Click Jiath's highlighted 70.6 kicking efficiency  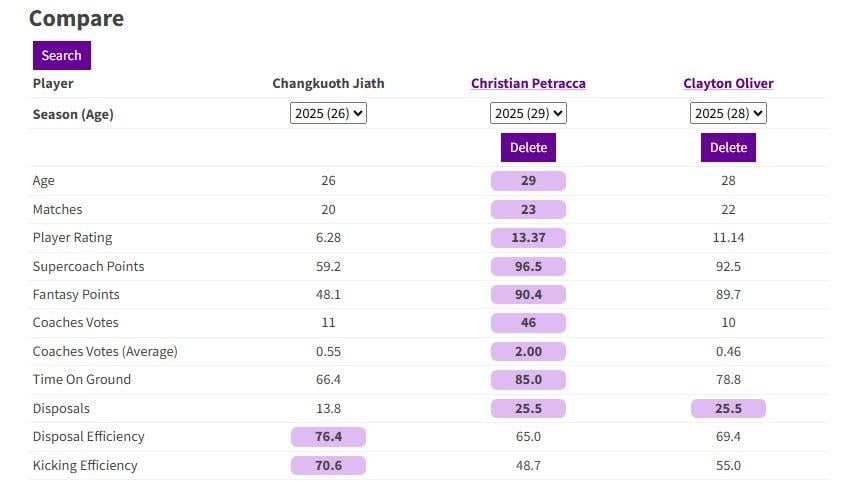tap(328, 465)
